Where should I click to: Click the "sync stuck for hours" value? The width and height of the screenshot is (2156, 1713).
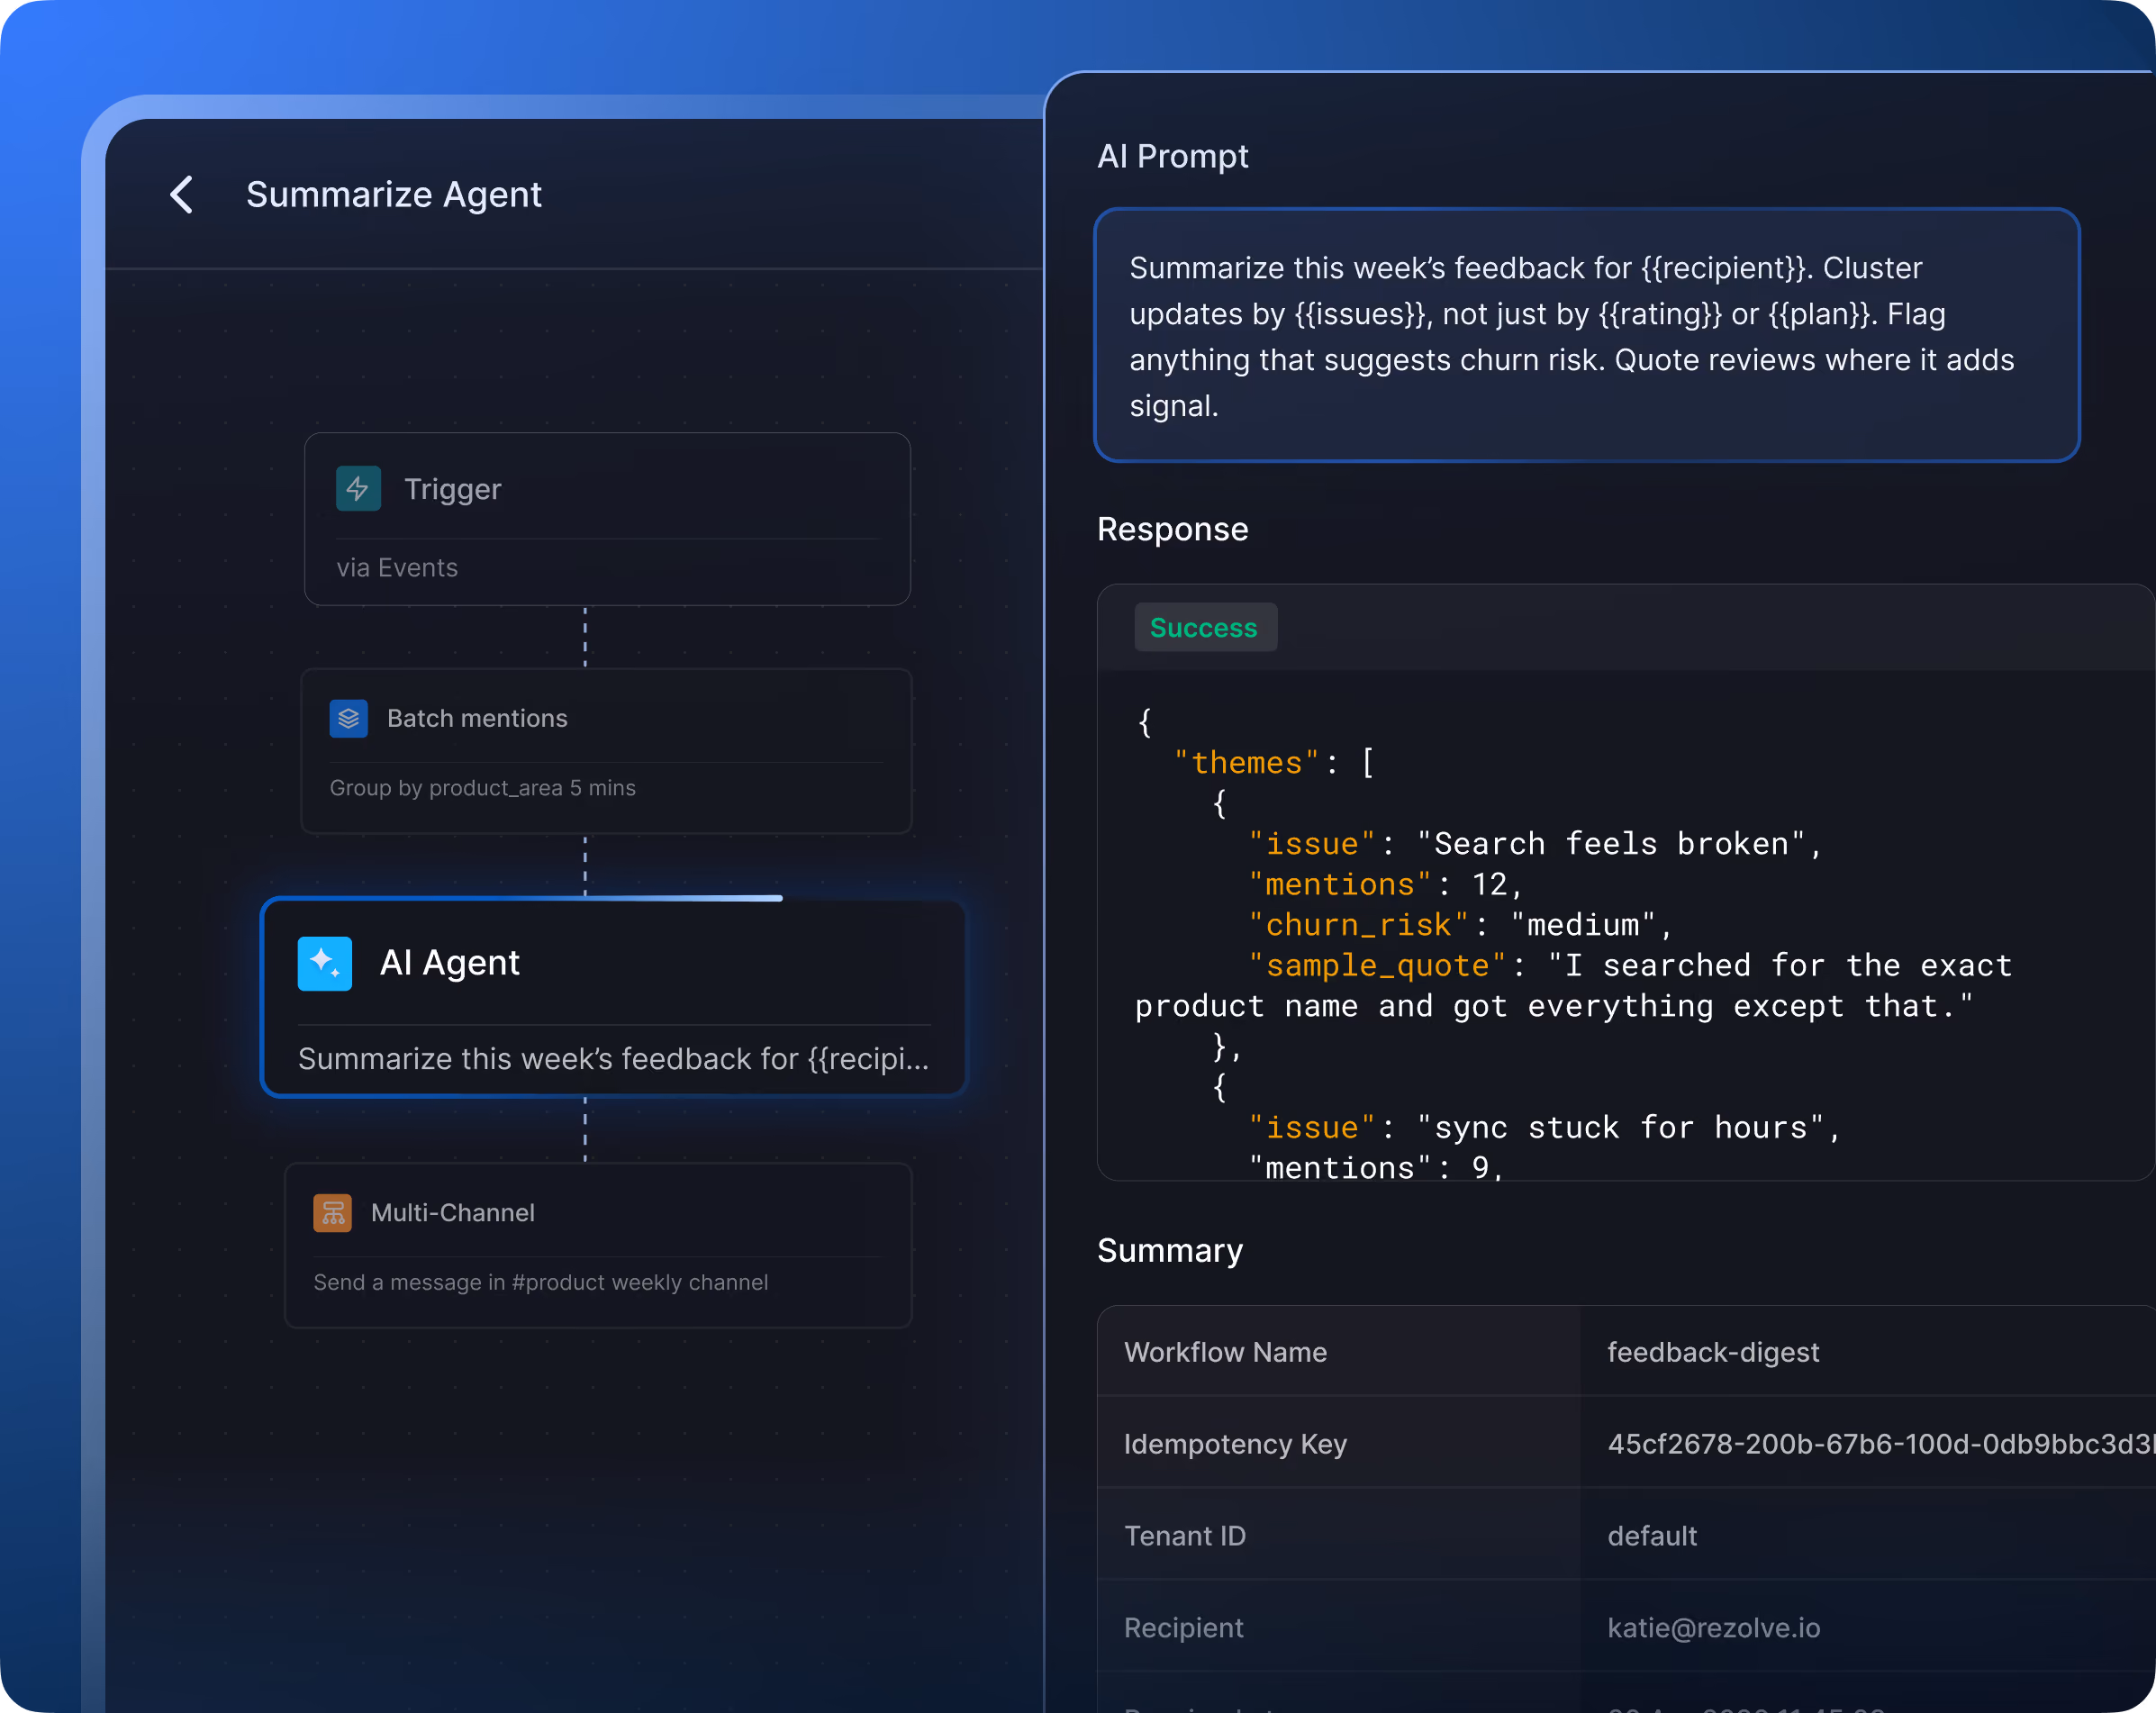[1620, 1128]
